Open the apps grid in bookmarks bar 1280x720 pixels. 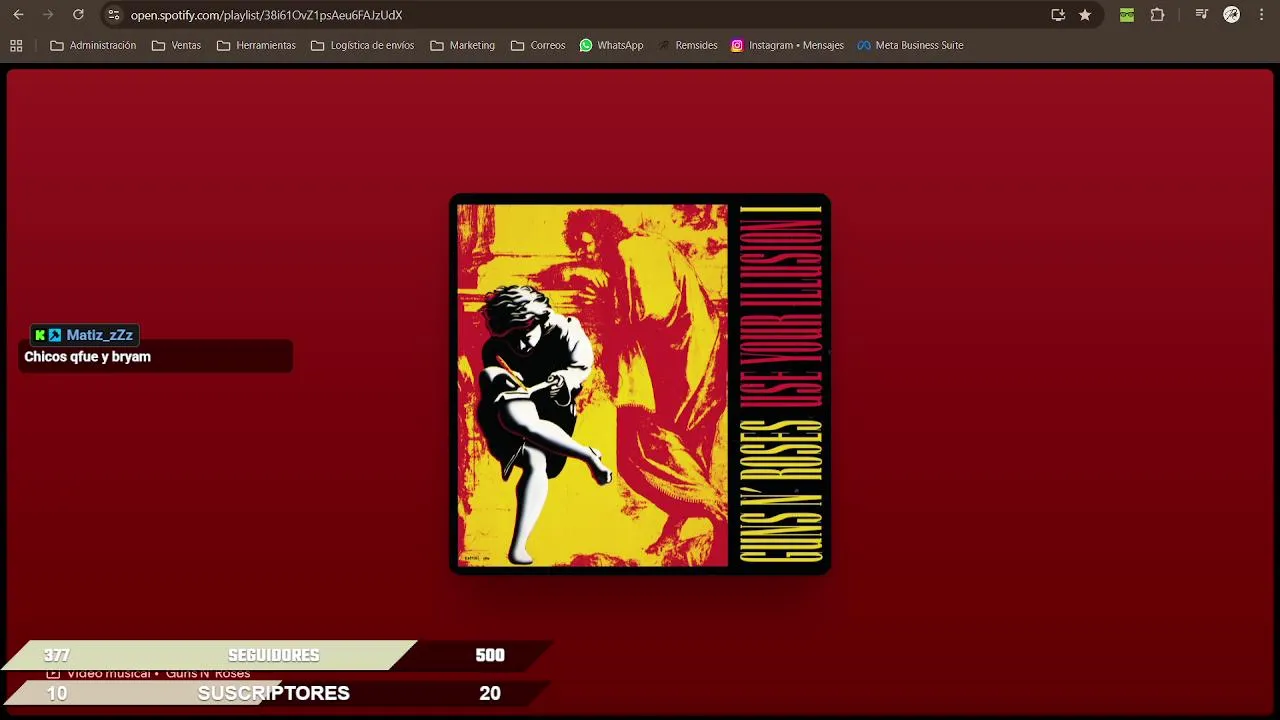pyautogui.click(x=16, y=45)
